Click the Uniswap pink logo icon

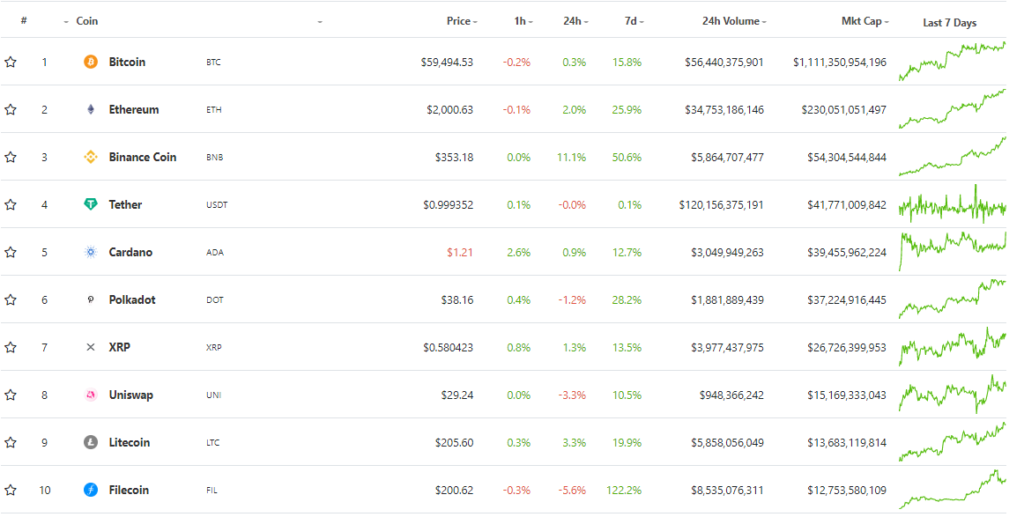click(x=91, y=395)
